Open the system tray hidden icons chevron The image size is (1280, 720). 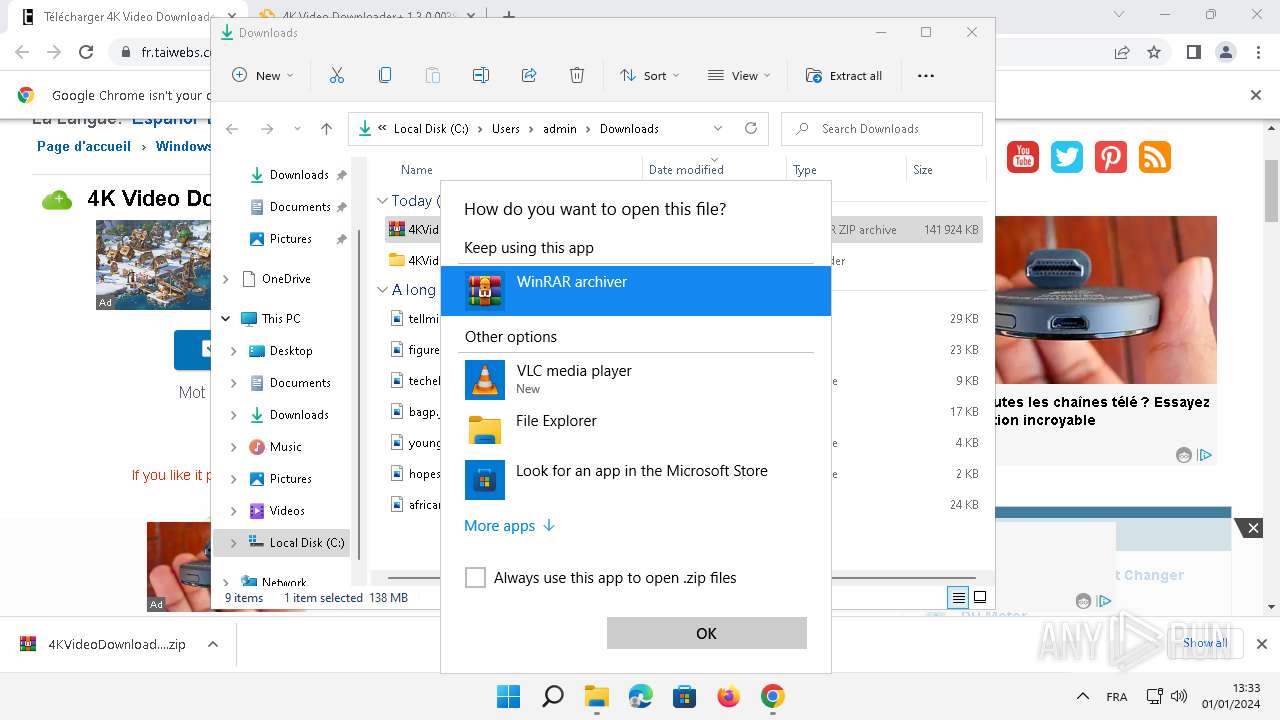click(x=1082, y=696)
